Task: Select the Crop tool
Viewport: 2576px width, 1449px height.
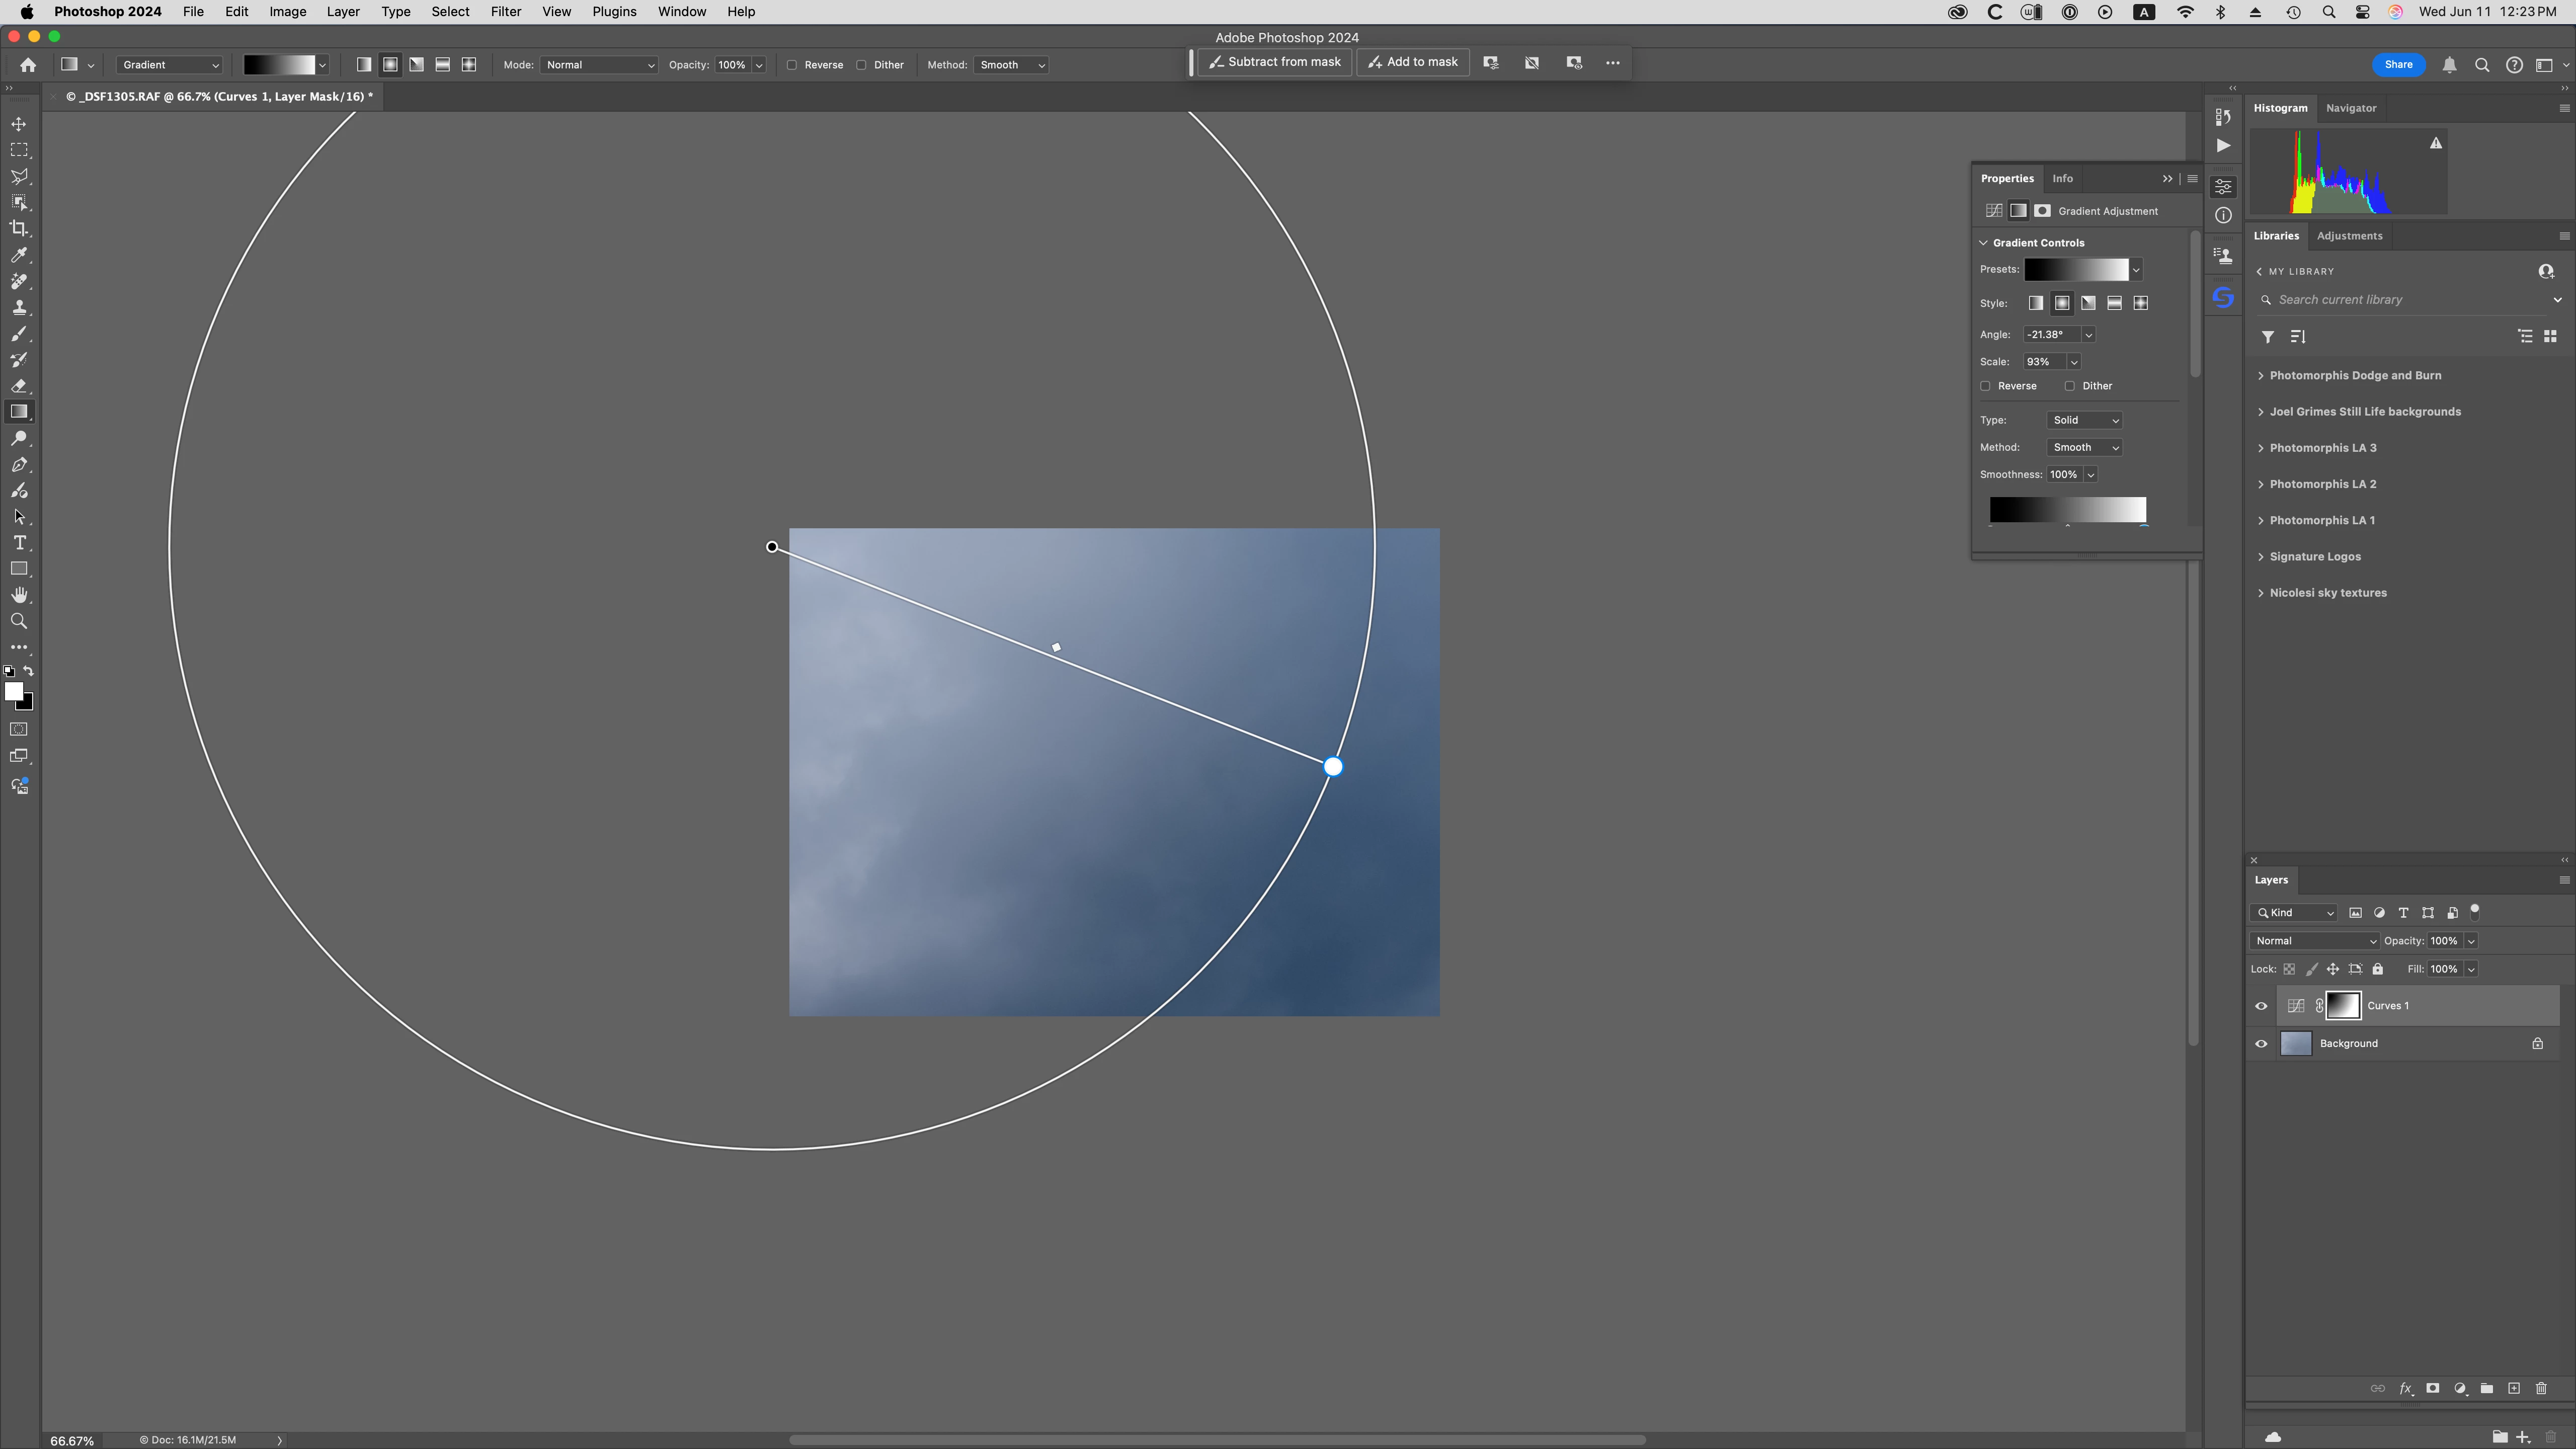Action: pyautogui.click(x=19, y=229)
